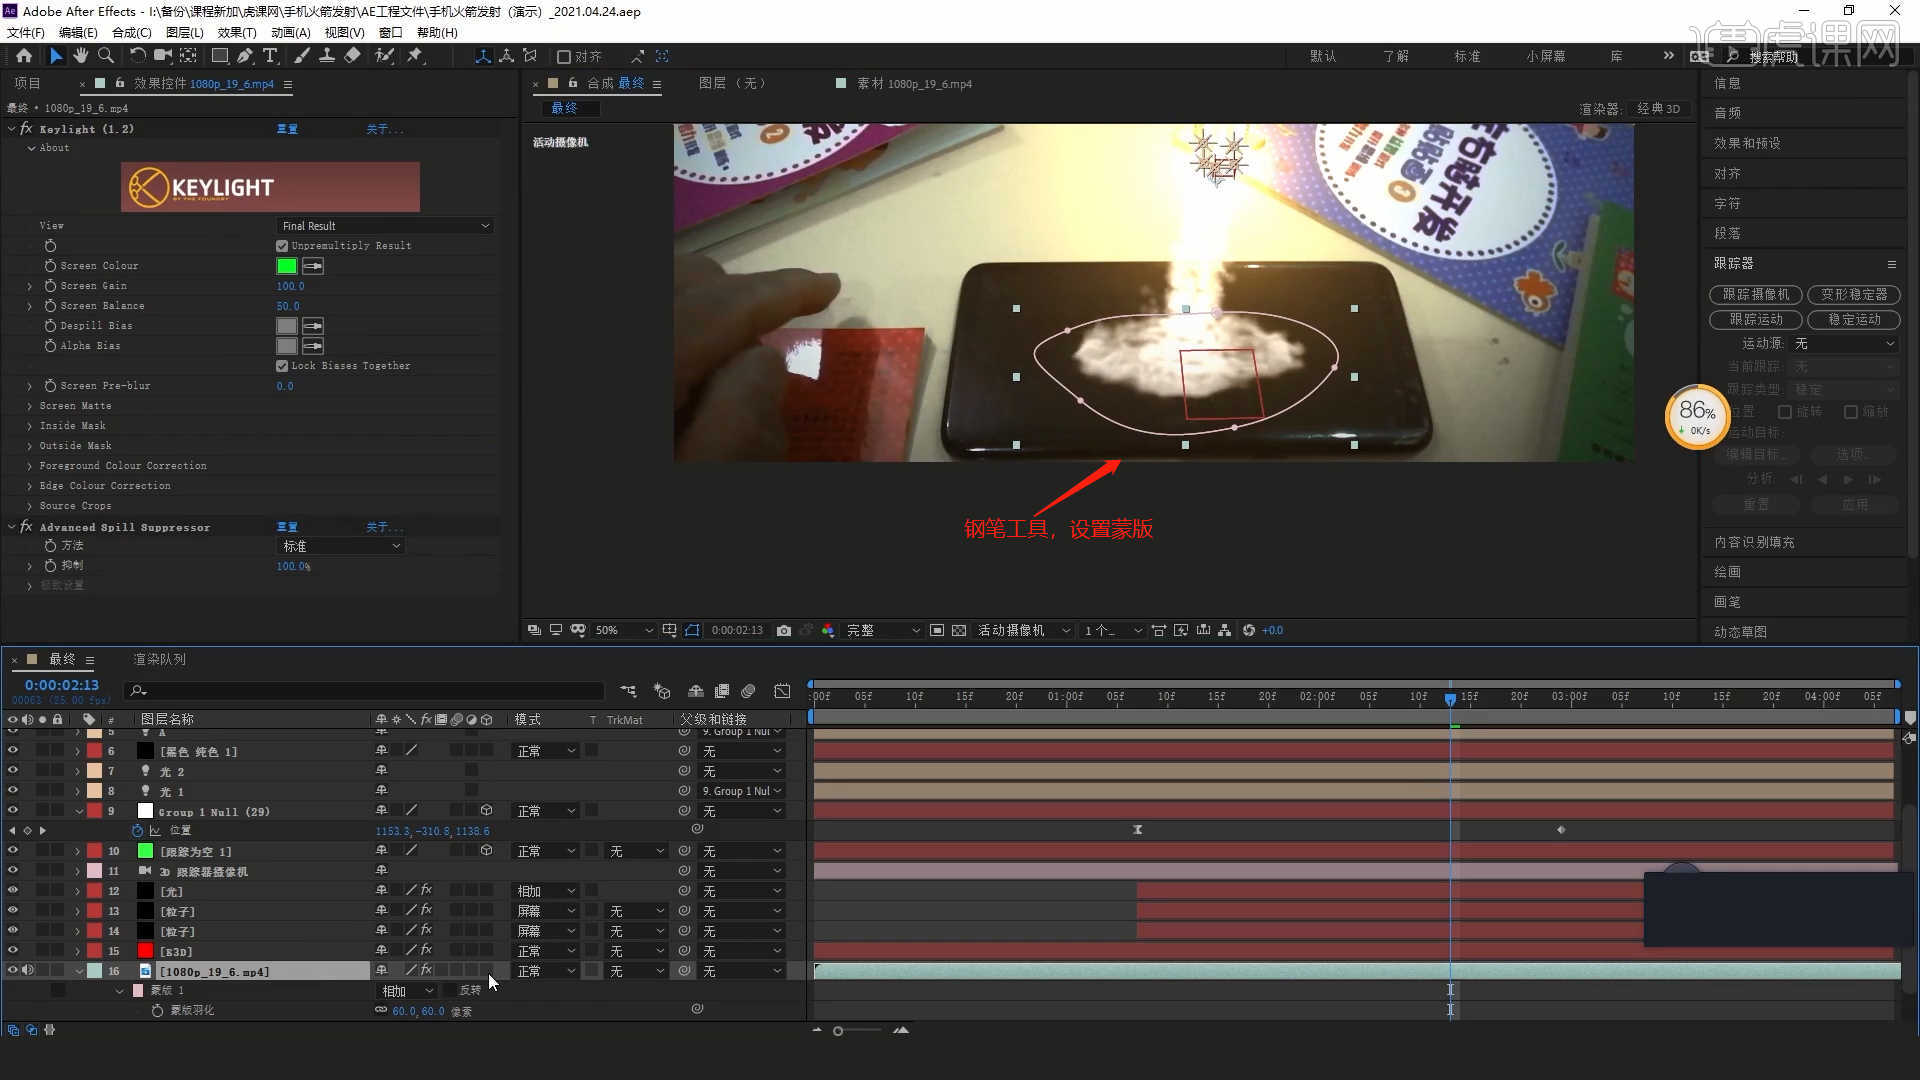Image resolution: width=1920 pixels, height=1080 pixels.
Task: Select the Roto Brush tool
Action: pos(384,56)
